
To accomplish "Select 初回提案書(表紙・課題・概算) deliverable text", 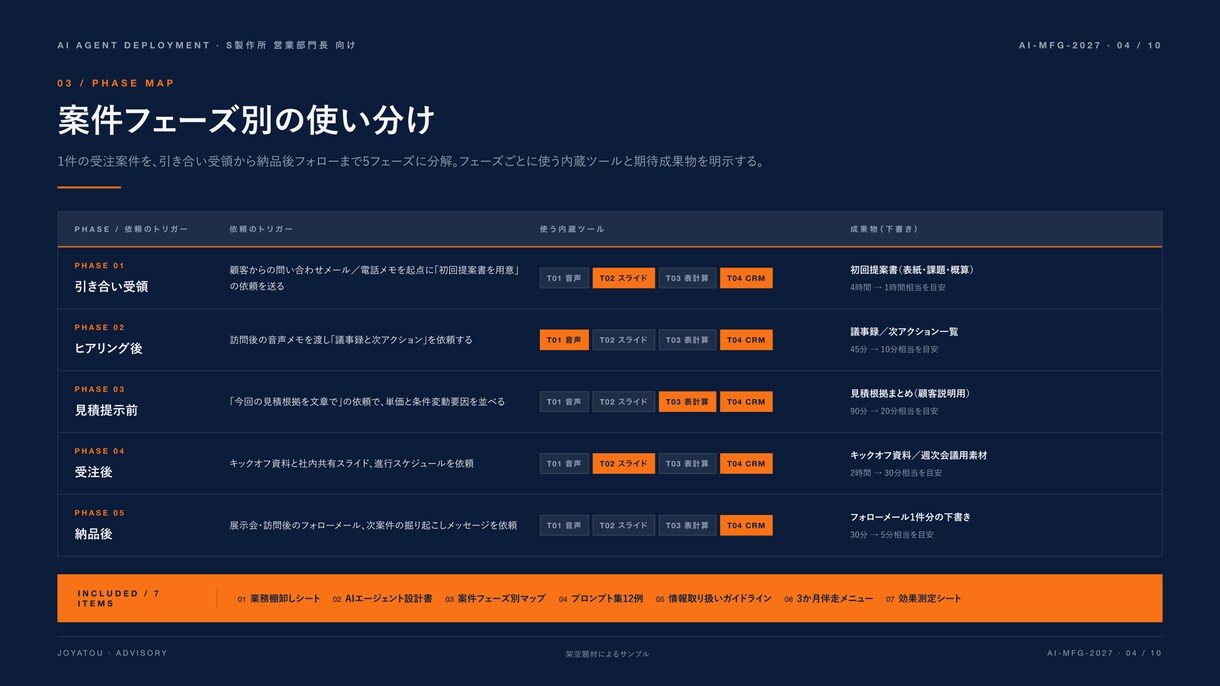I will 912,270.
